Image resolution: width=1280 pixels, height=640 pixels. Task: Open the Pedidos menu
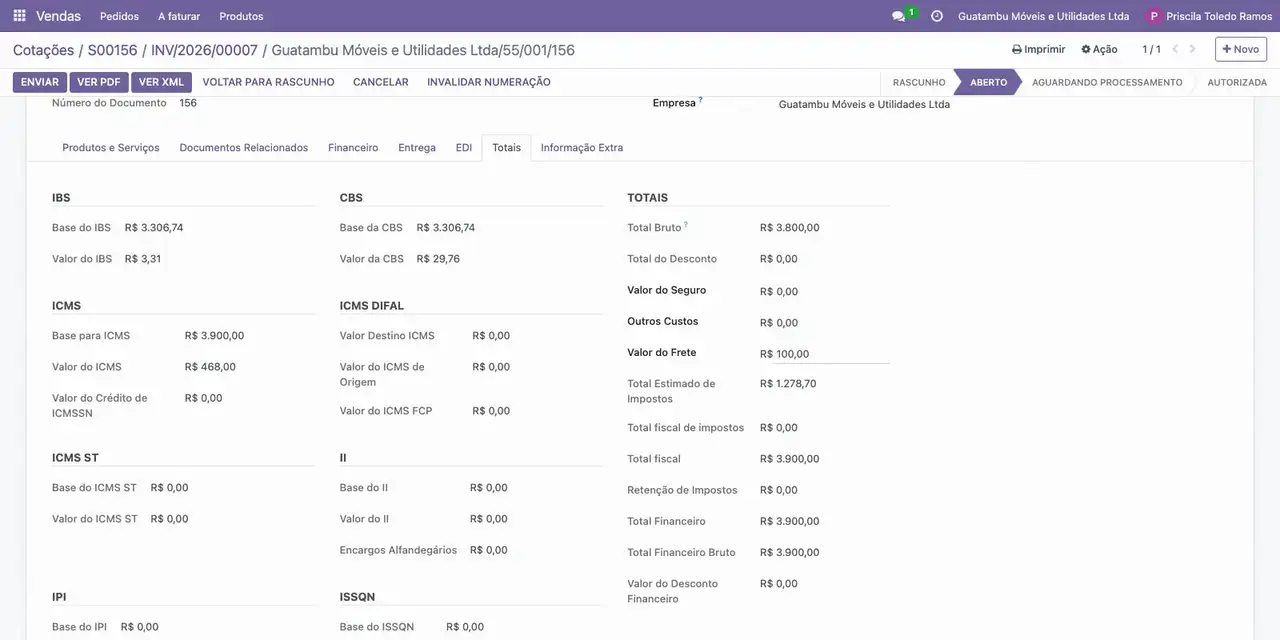pos(120,16)
